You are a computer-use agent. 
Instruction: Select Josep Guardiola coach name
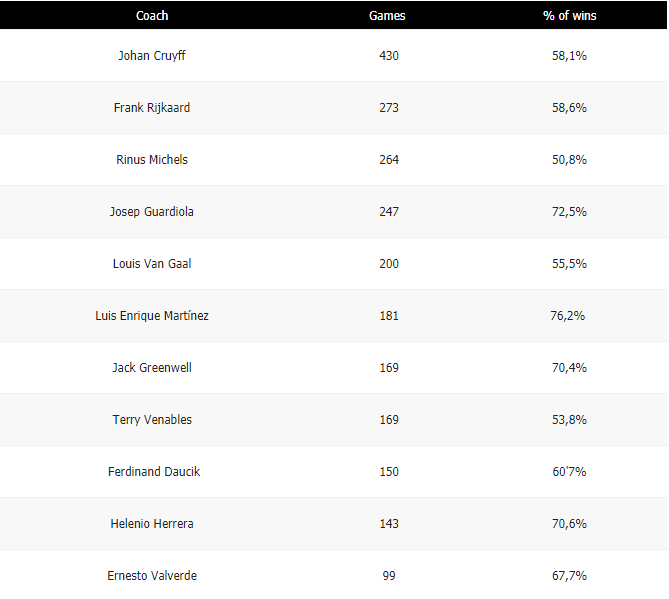coord(152,212)
